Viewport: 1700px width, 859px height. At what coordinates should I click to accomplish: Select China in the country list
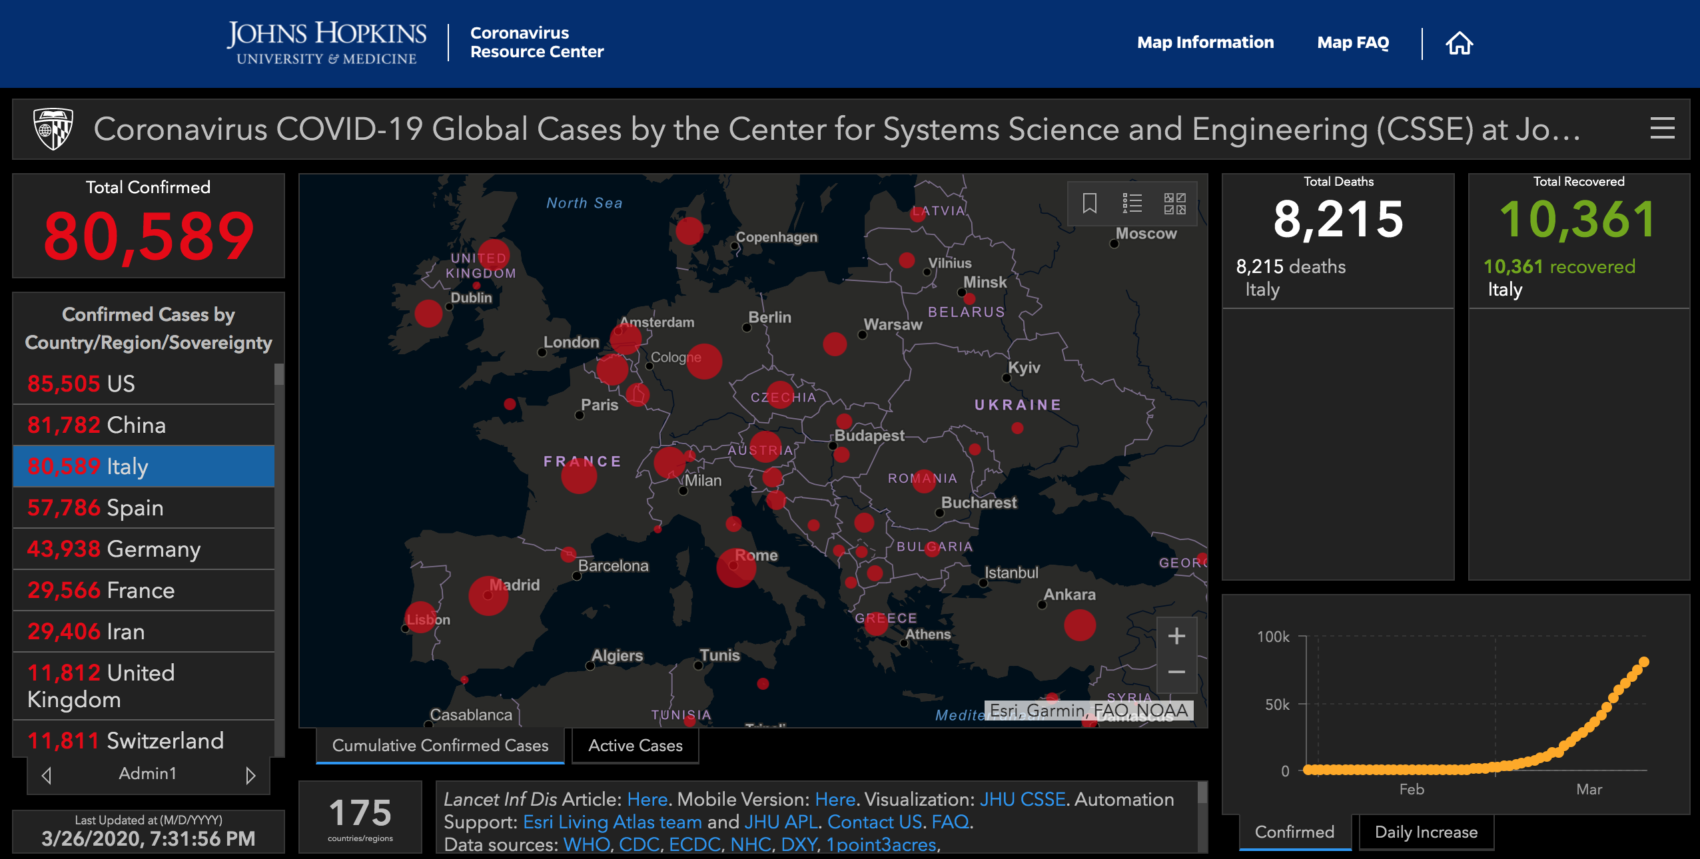click(143, 425)
